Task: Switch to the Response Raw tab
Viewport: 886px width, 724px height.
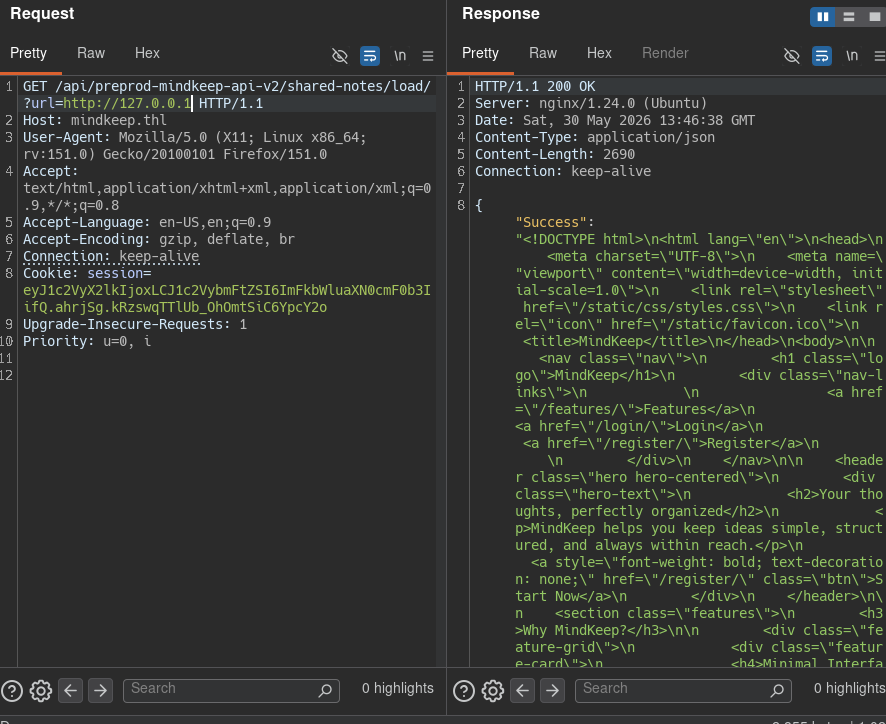Action: [543, 53]
